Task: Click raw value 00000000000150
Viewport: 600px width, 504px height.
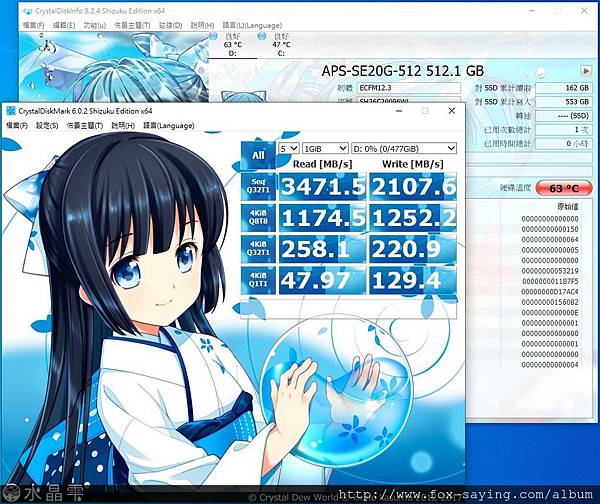Action: [550, 229]
